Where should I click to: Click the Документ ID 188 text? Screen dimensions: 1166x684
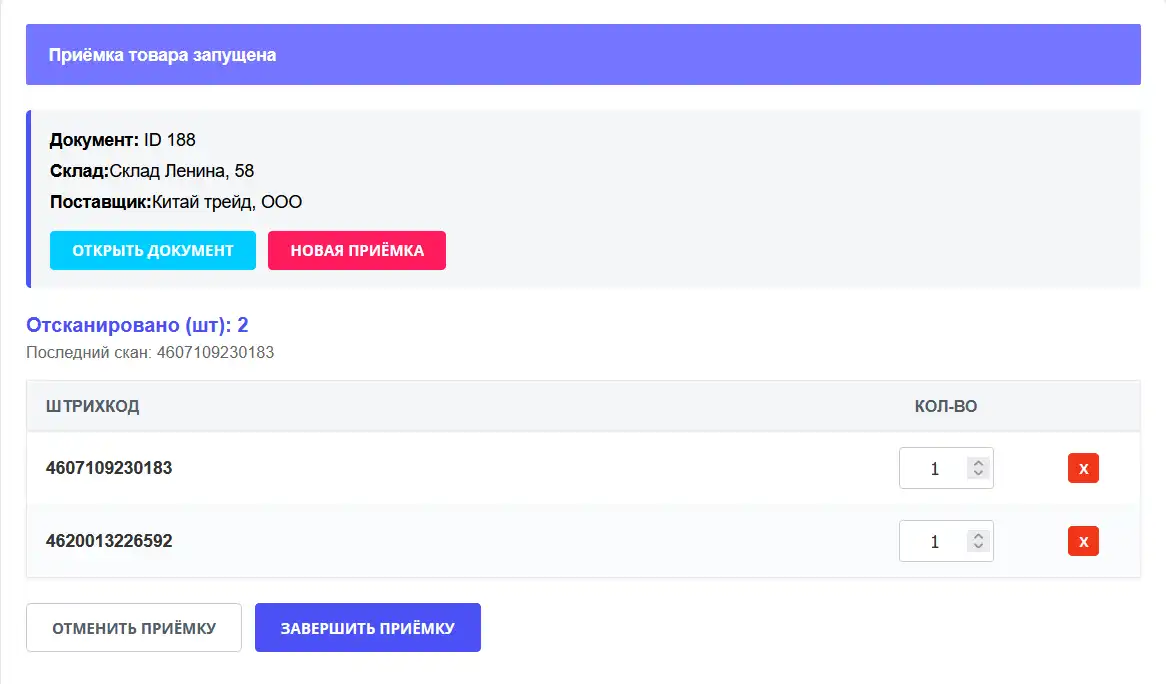[x=123, y=139]
